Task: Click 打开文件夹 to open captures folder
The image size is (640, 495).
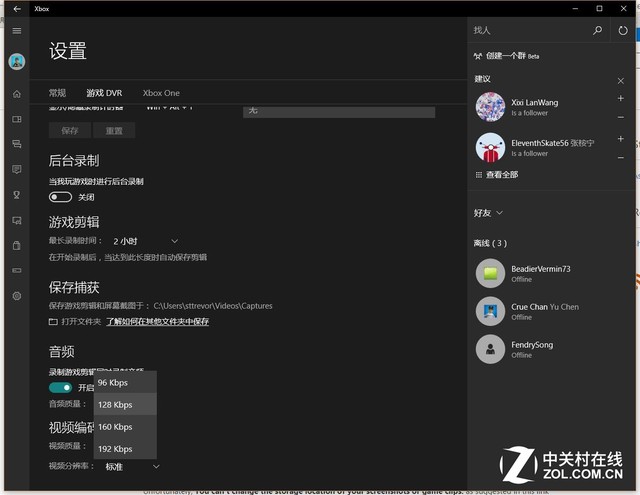Action: [75, 322]
